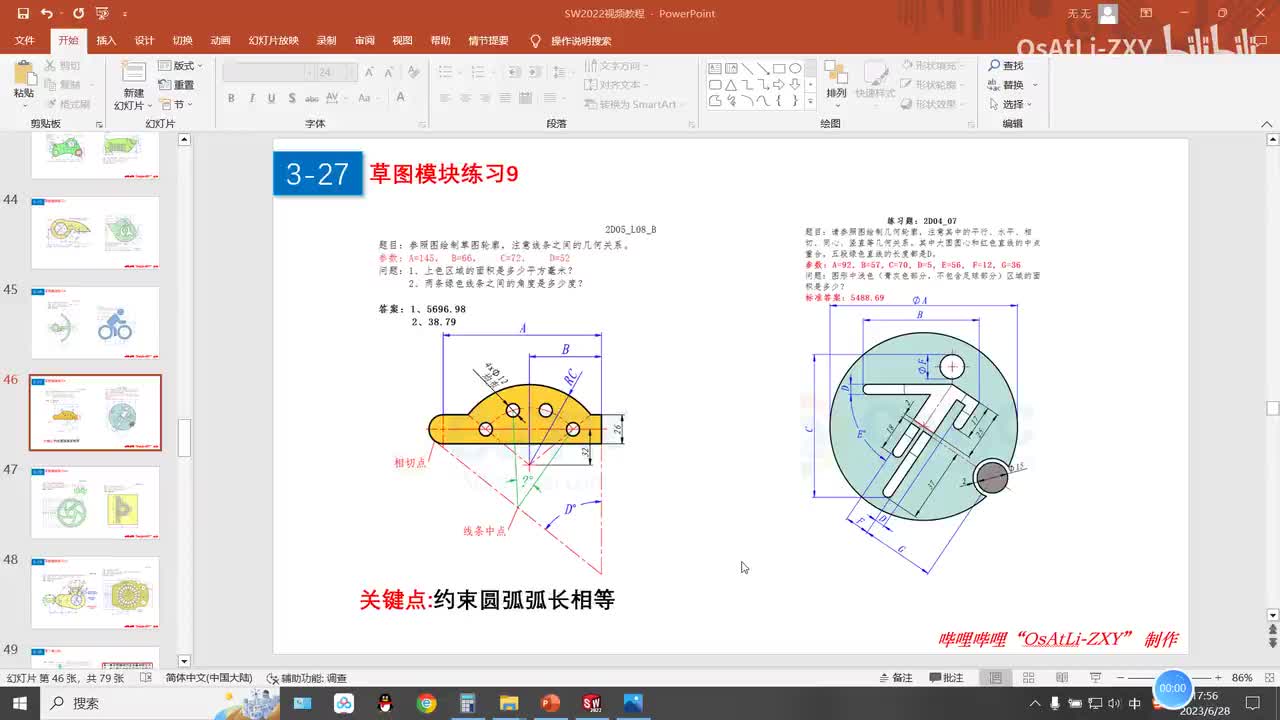The height and width of the screenshot is (720, 1280).
Task: Open File Explorer from taskbar
Action: (x=509, y=703)
